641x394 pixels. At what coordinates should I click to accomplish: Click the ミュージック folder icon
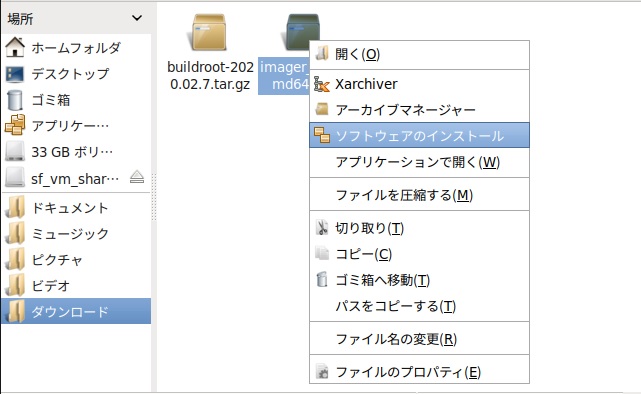pos(15,233)
